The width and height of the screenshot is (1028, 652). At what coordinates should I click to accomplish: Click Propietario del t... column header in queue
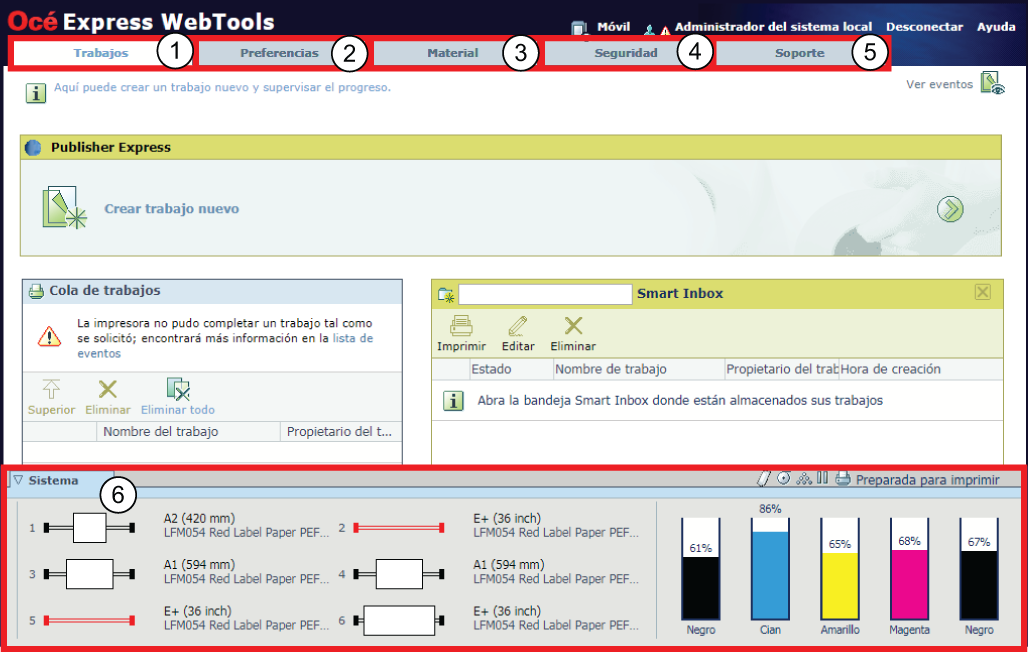[339, 432]
